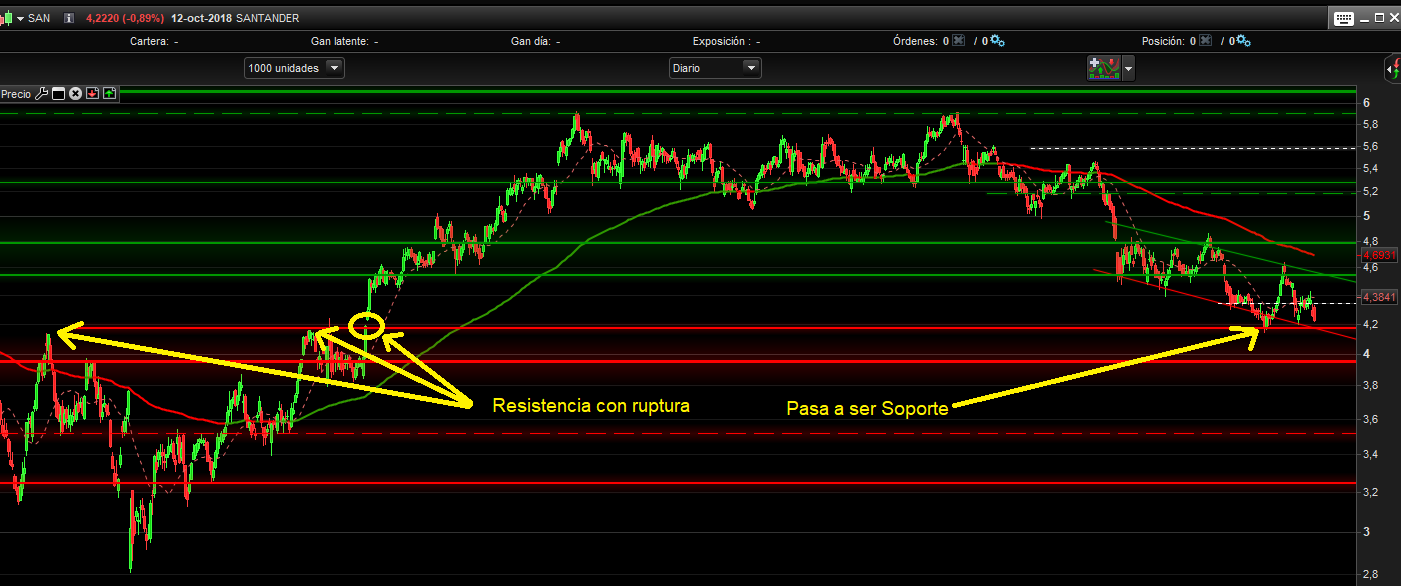Image resolution: width=1401 pixels, height=586 pixels.
Task: Click the candlestick chart icon beside SAN
Action: tap(6, 18)
